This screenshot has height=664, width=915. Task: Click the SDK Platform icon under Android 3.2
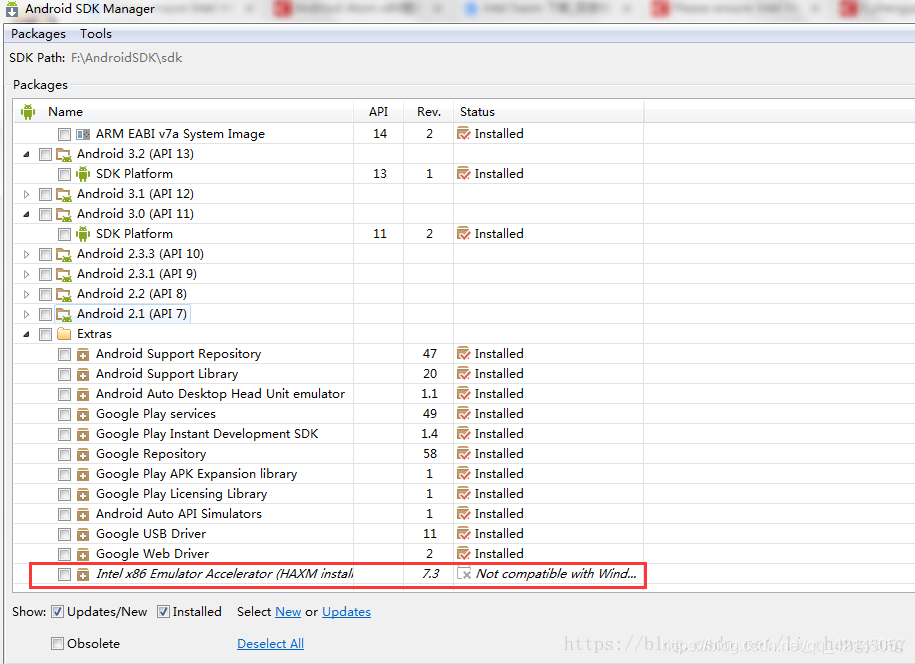point(81,173)
